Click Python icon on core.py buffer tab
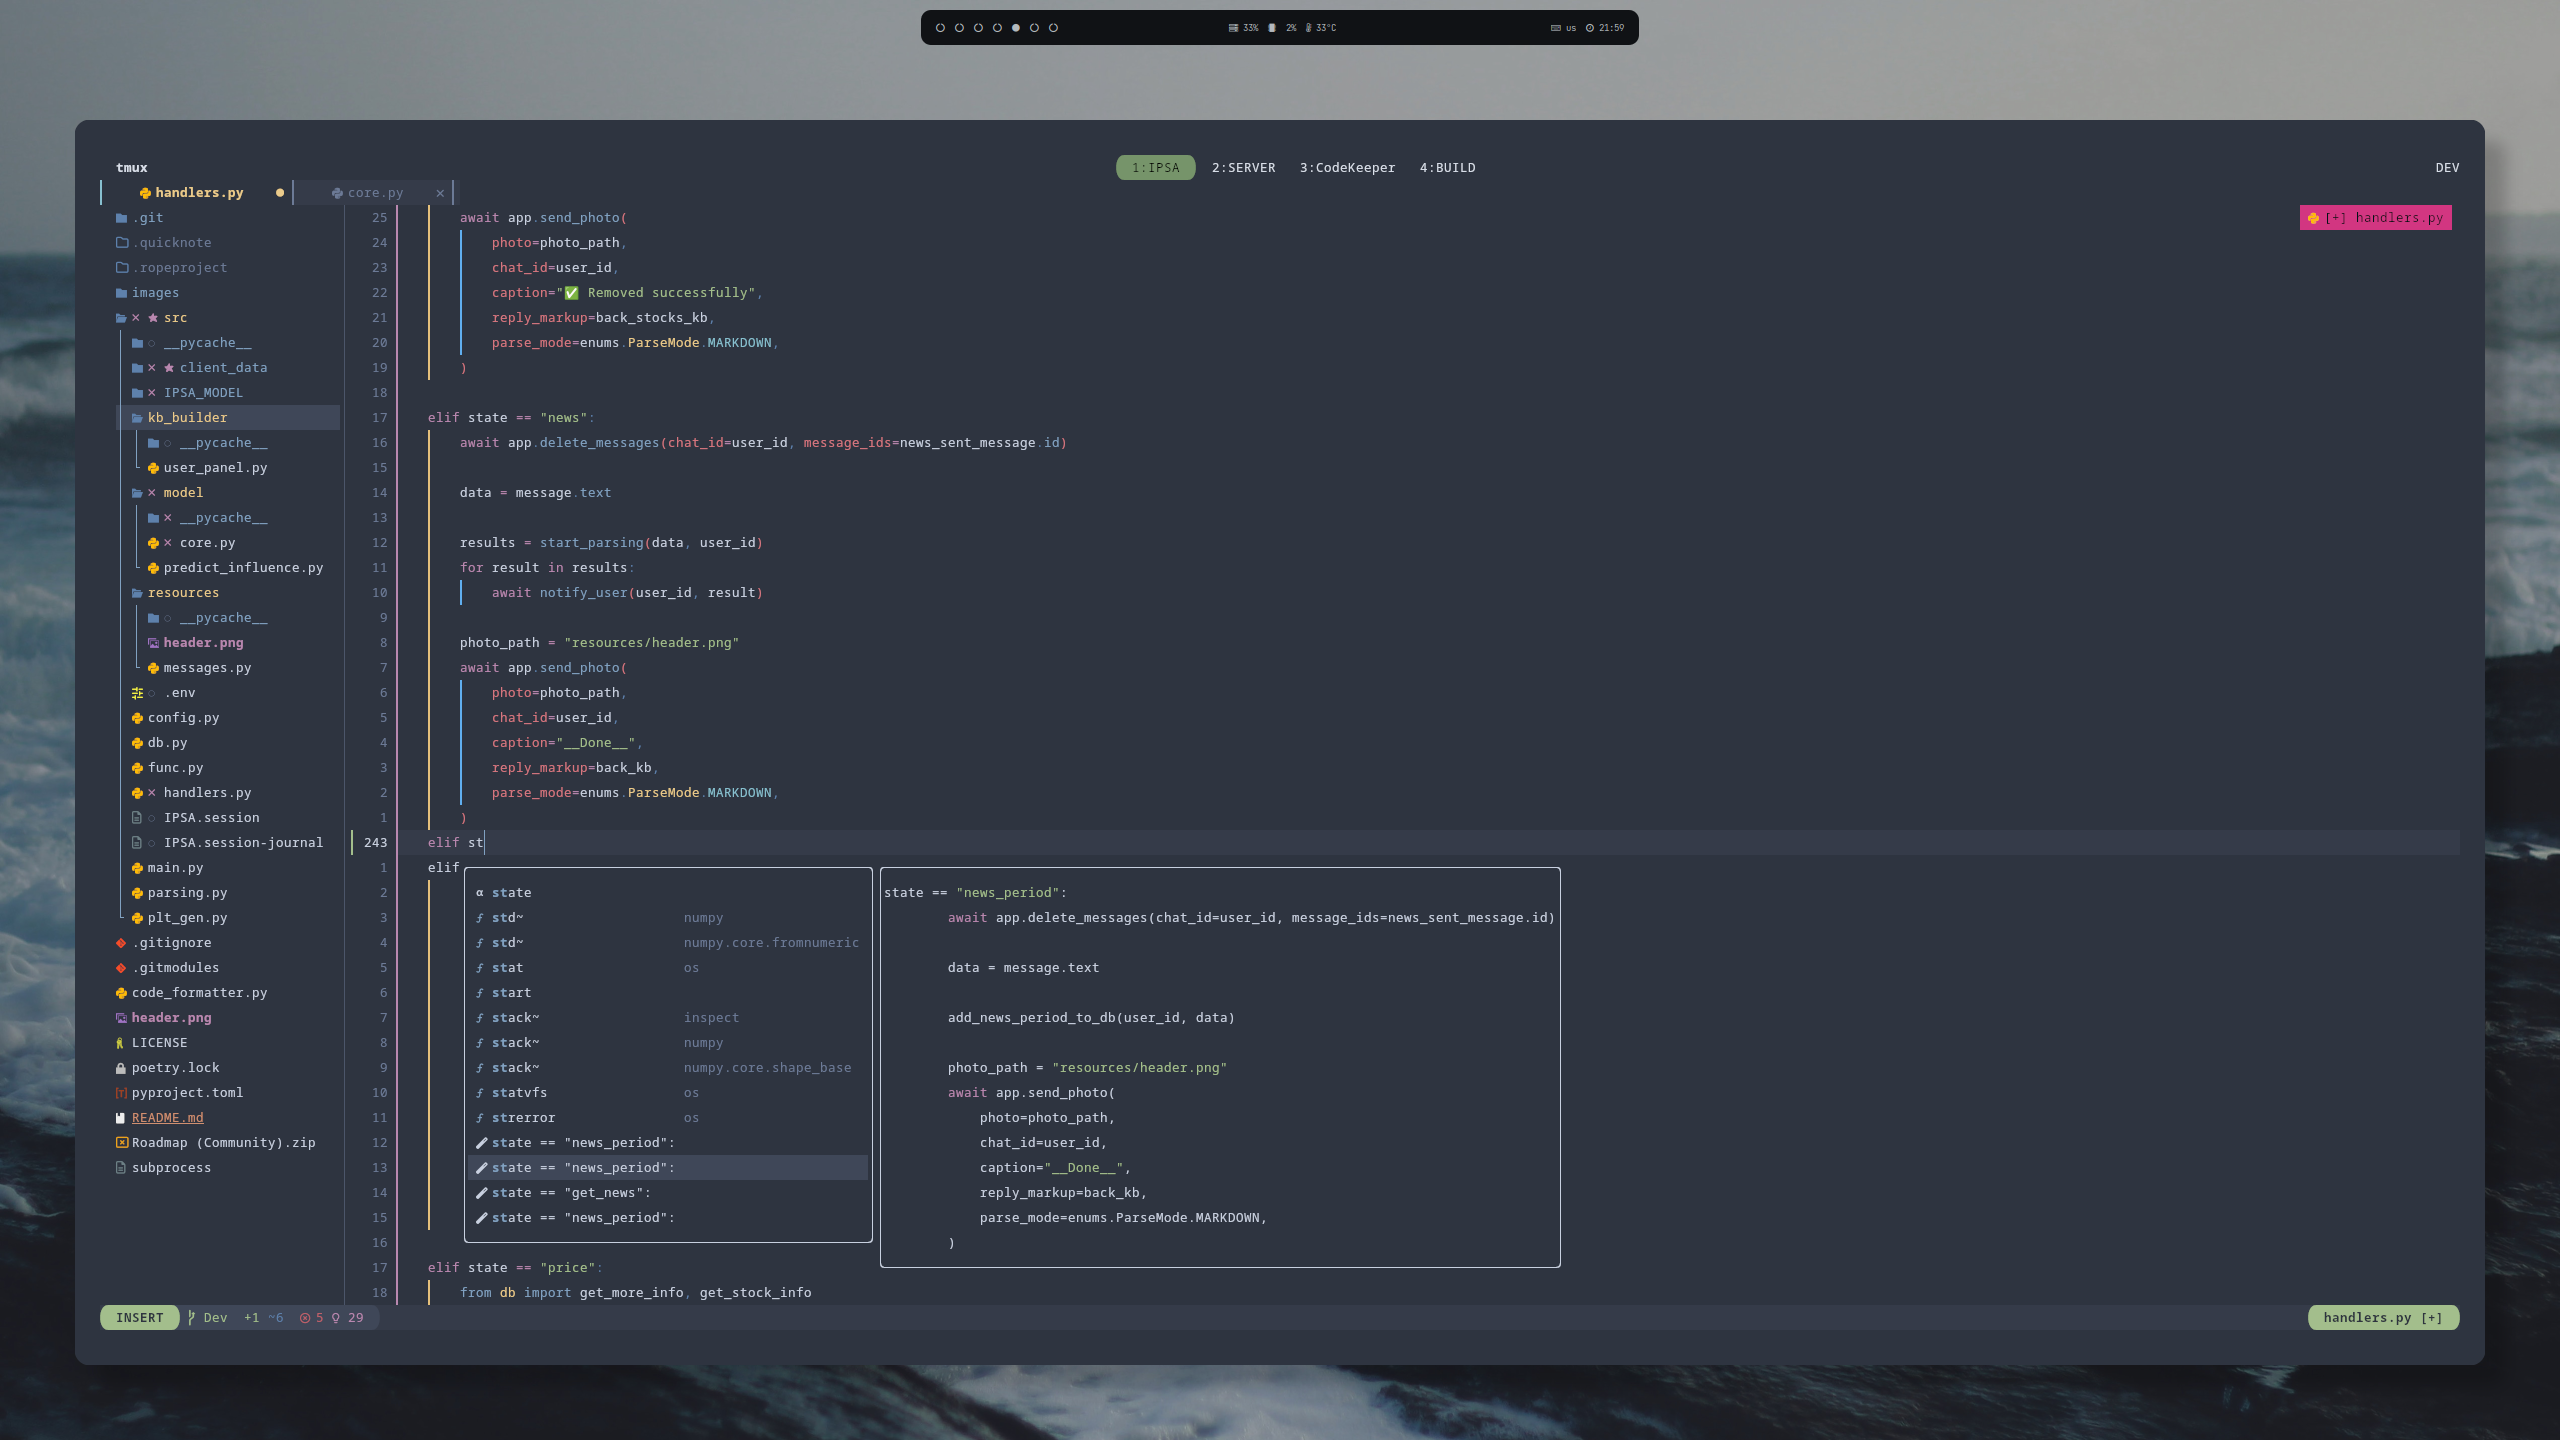The height and width of the screenshot is (1440, 2560). click(x=337, y=193)
